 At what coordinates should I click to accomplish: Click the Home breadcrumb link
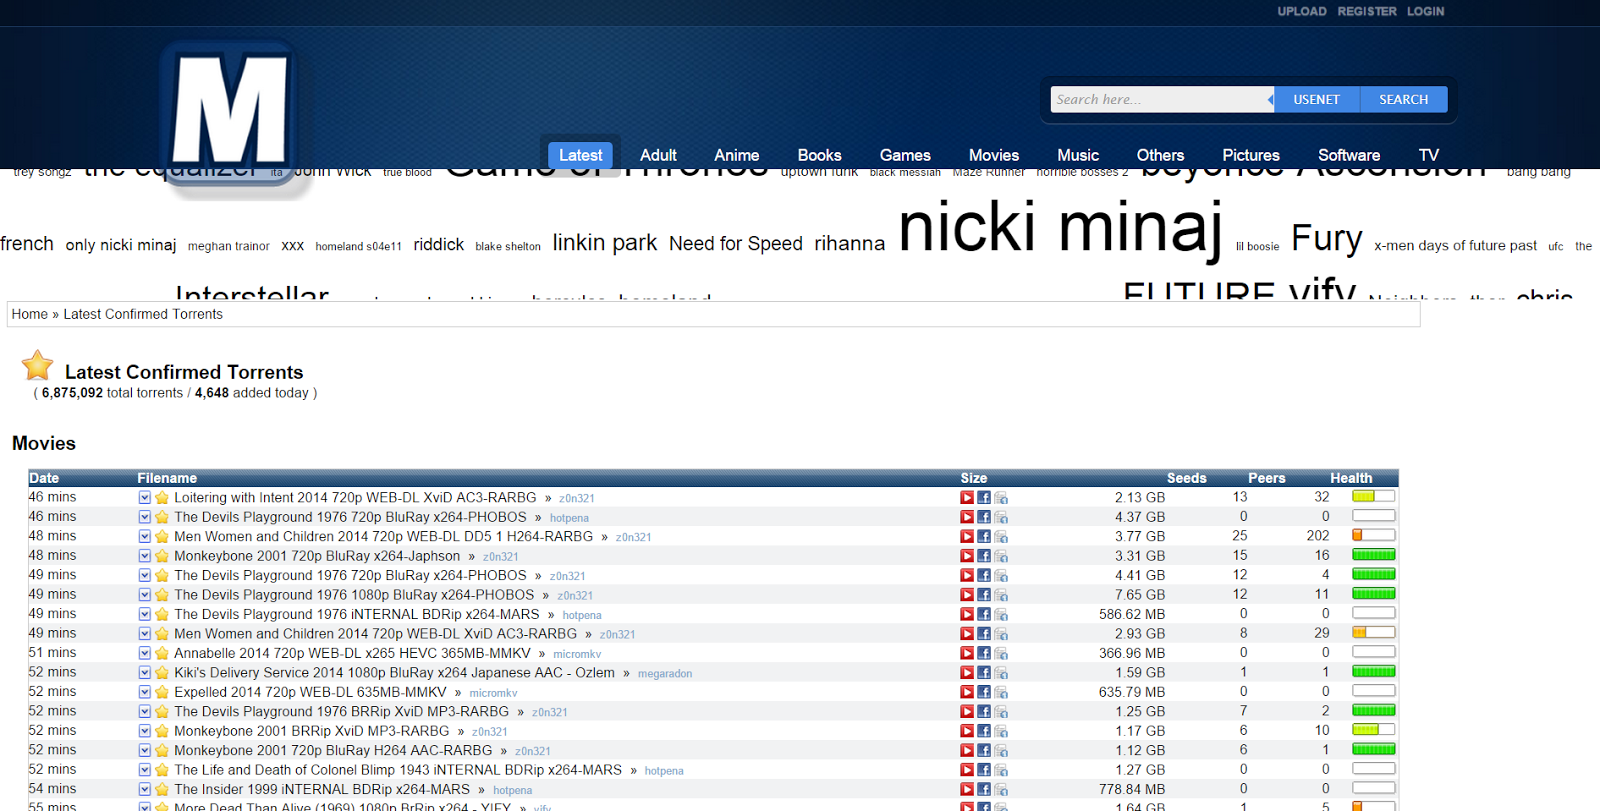point(30,314)
